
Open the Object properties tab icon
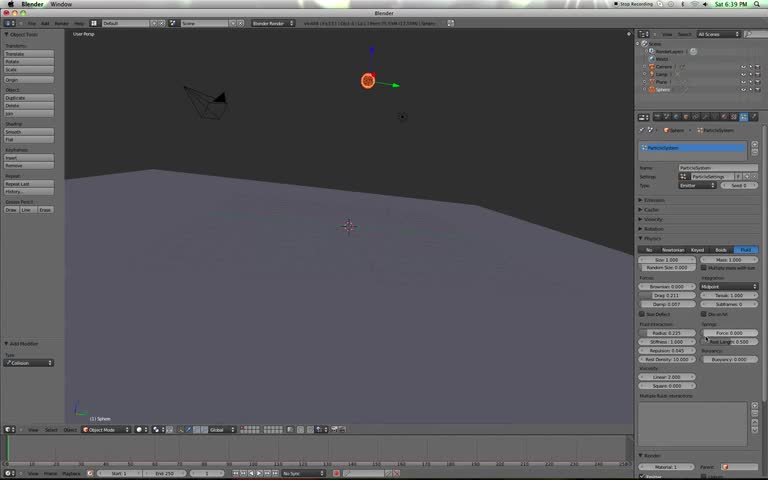(x=686, y=117)
